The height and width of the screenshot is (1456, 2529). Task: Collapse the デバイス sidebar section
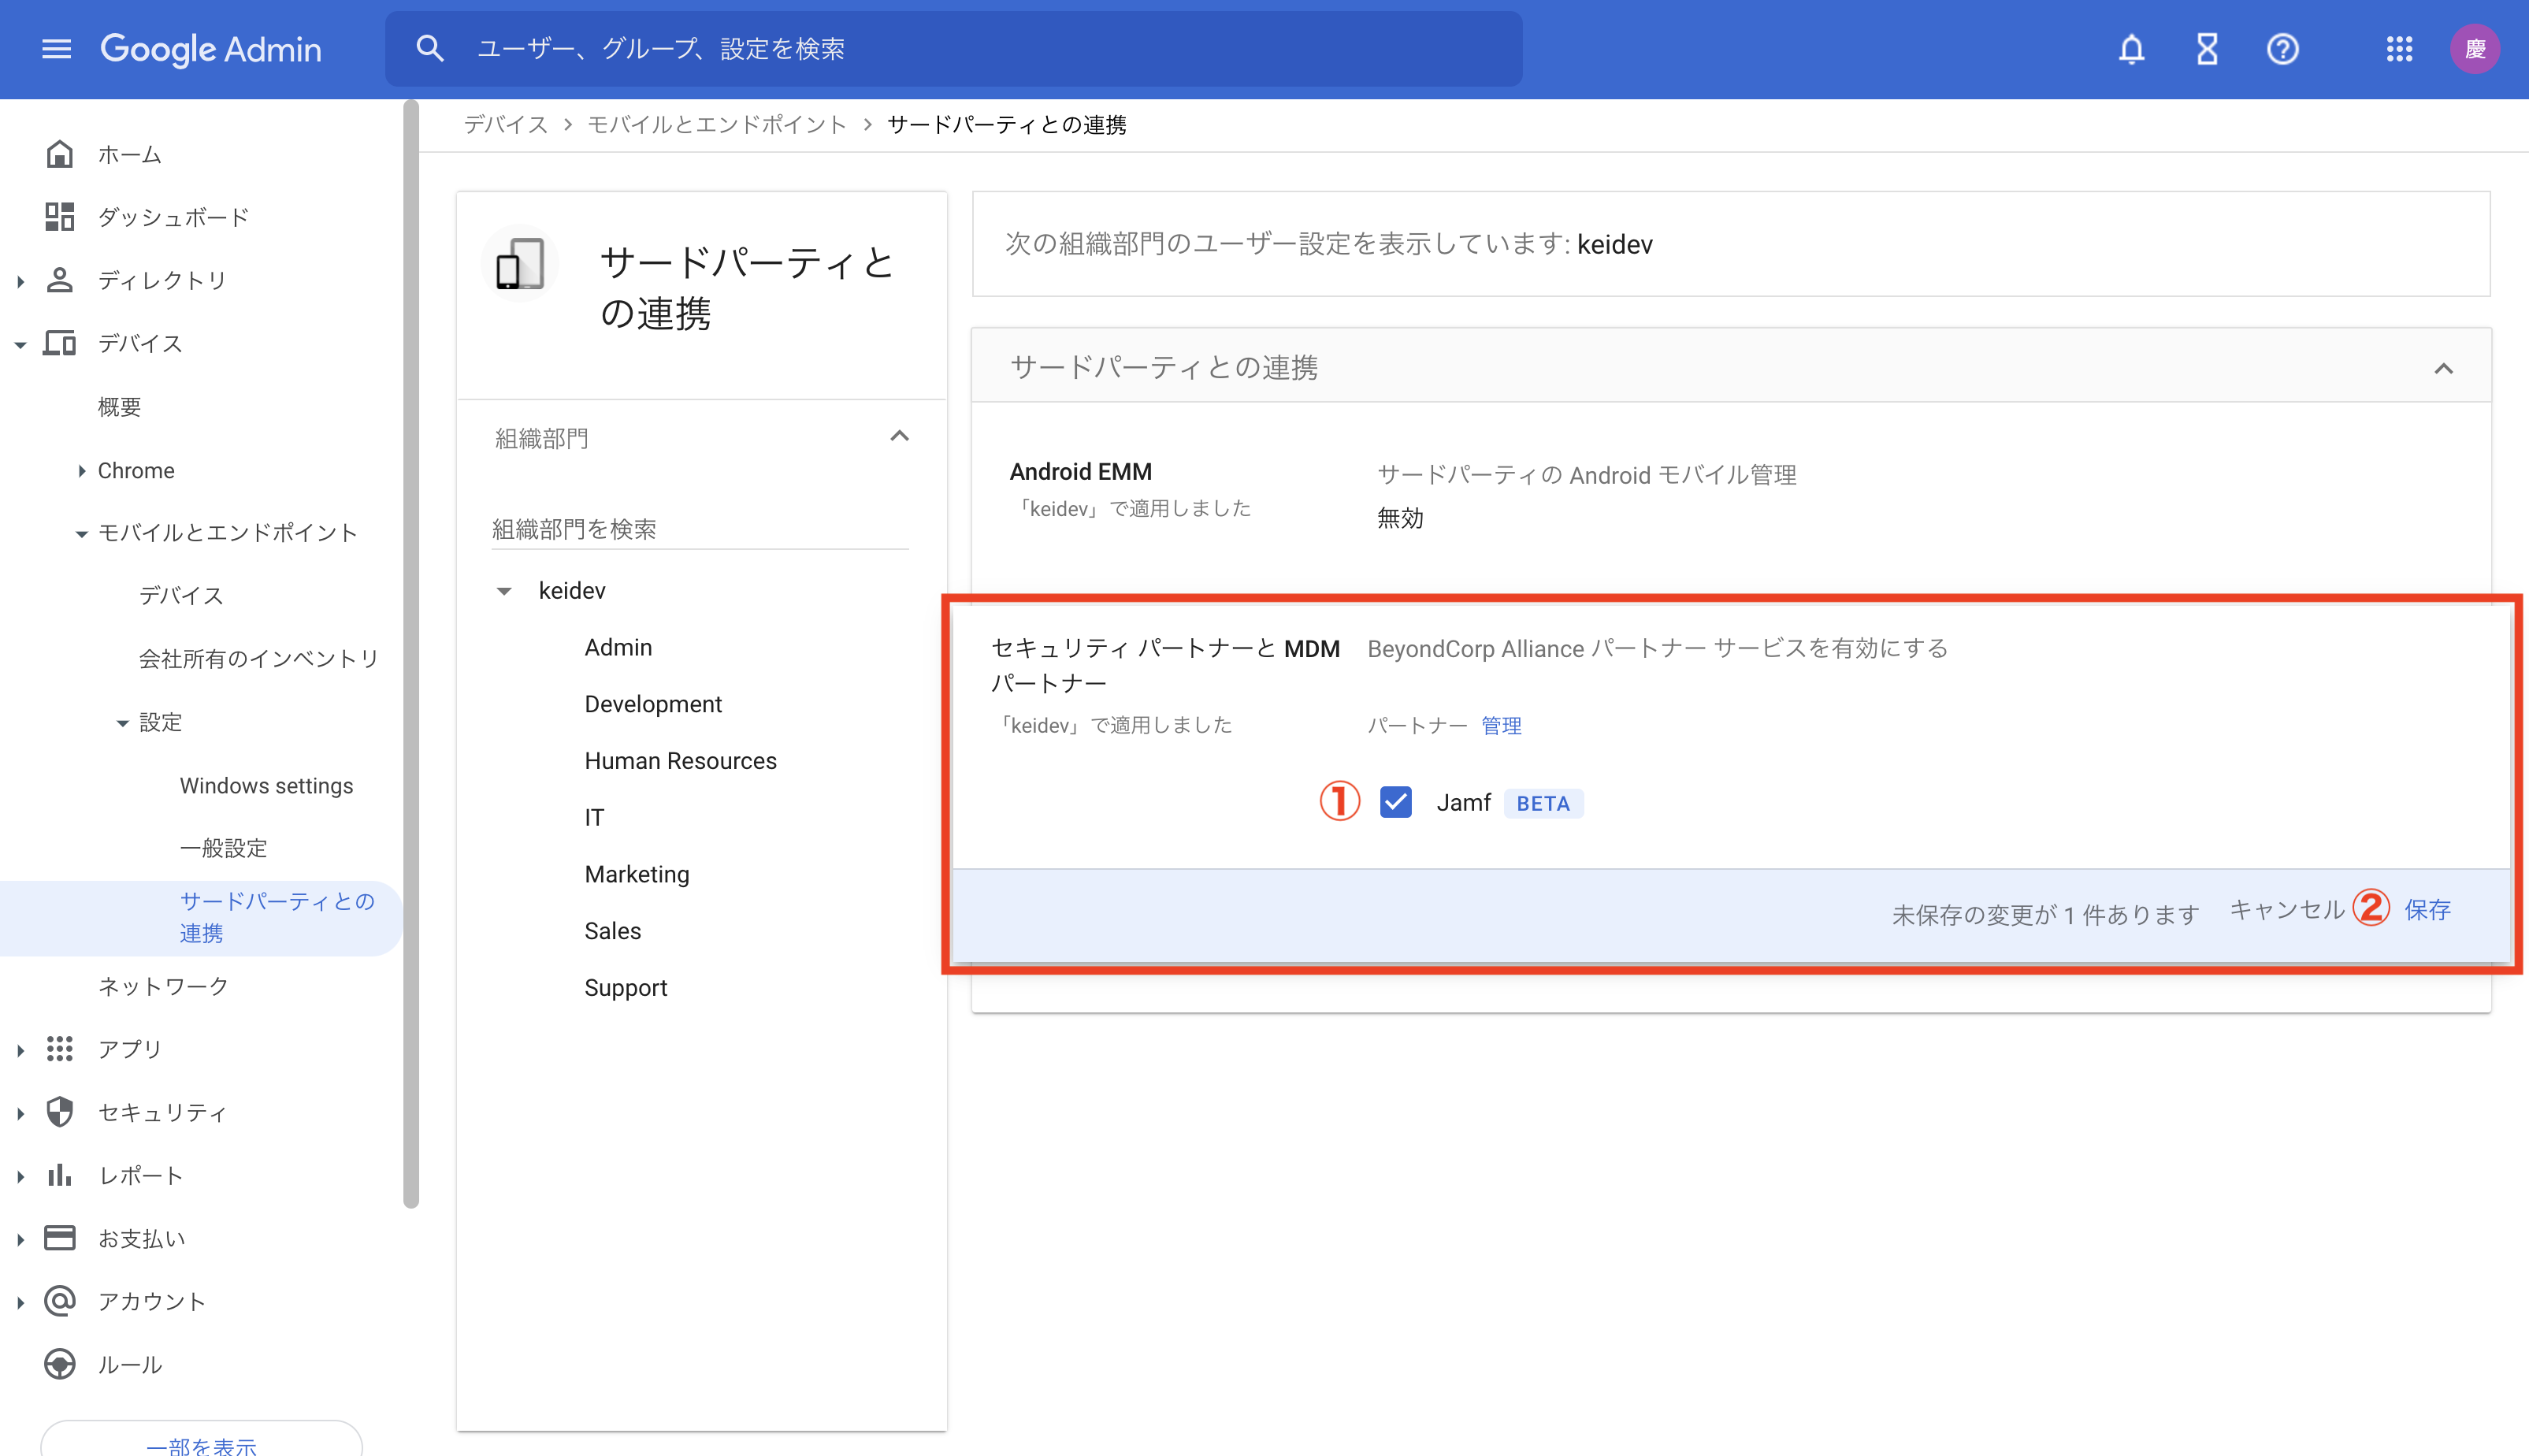tap(20, 344)
